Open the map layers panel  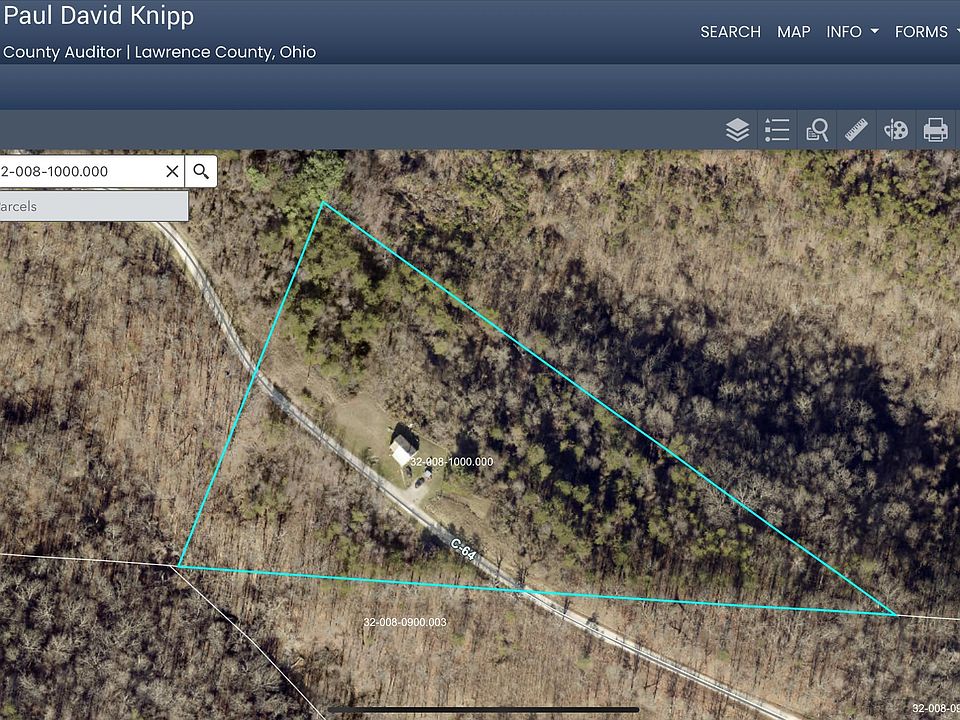click(x=737, y=130)
